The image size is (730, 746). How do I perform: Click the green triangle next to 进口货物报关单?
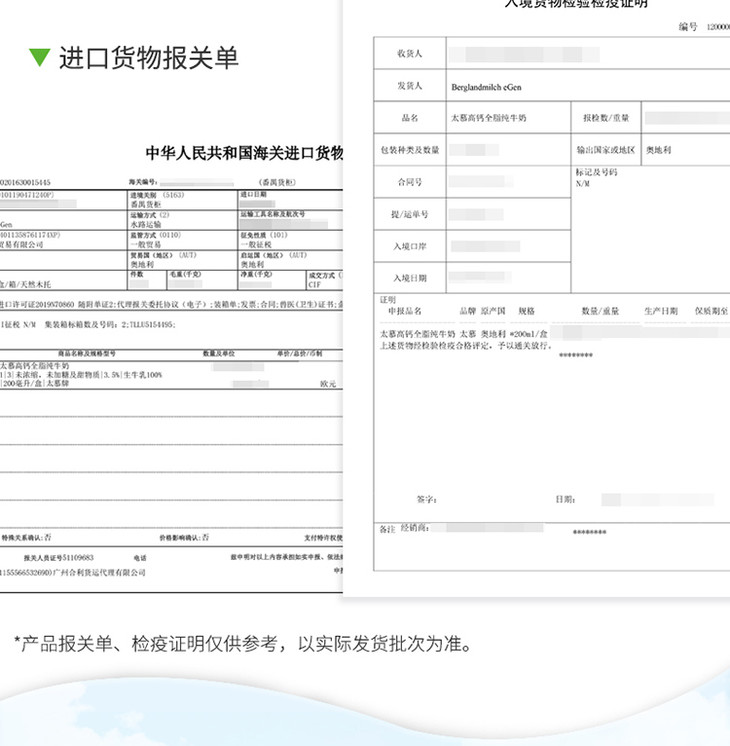click(39, 58)
